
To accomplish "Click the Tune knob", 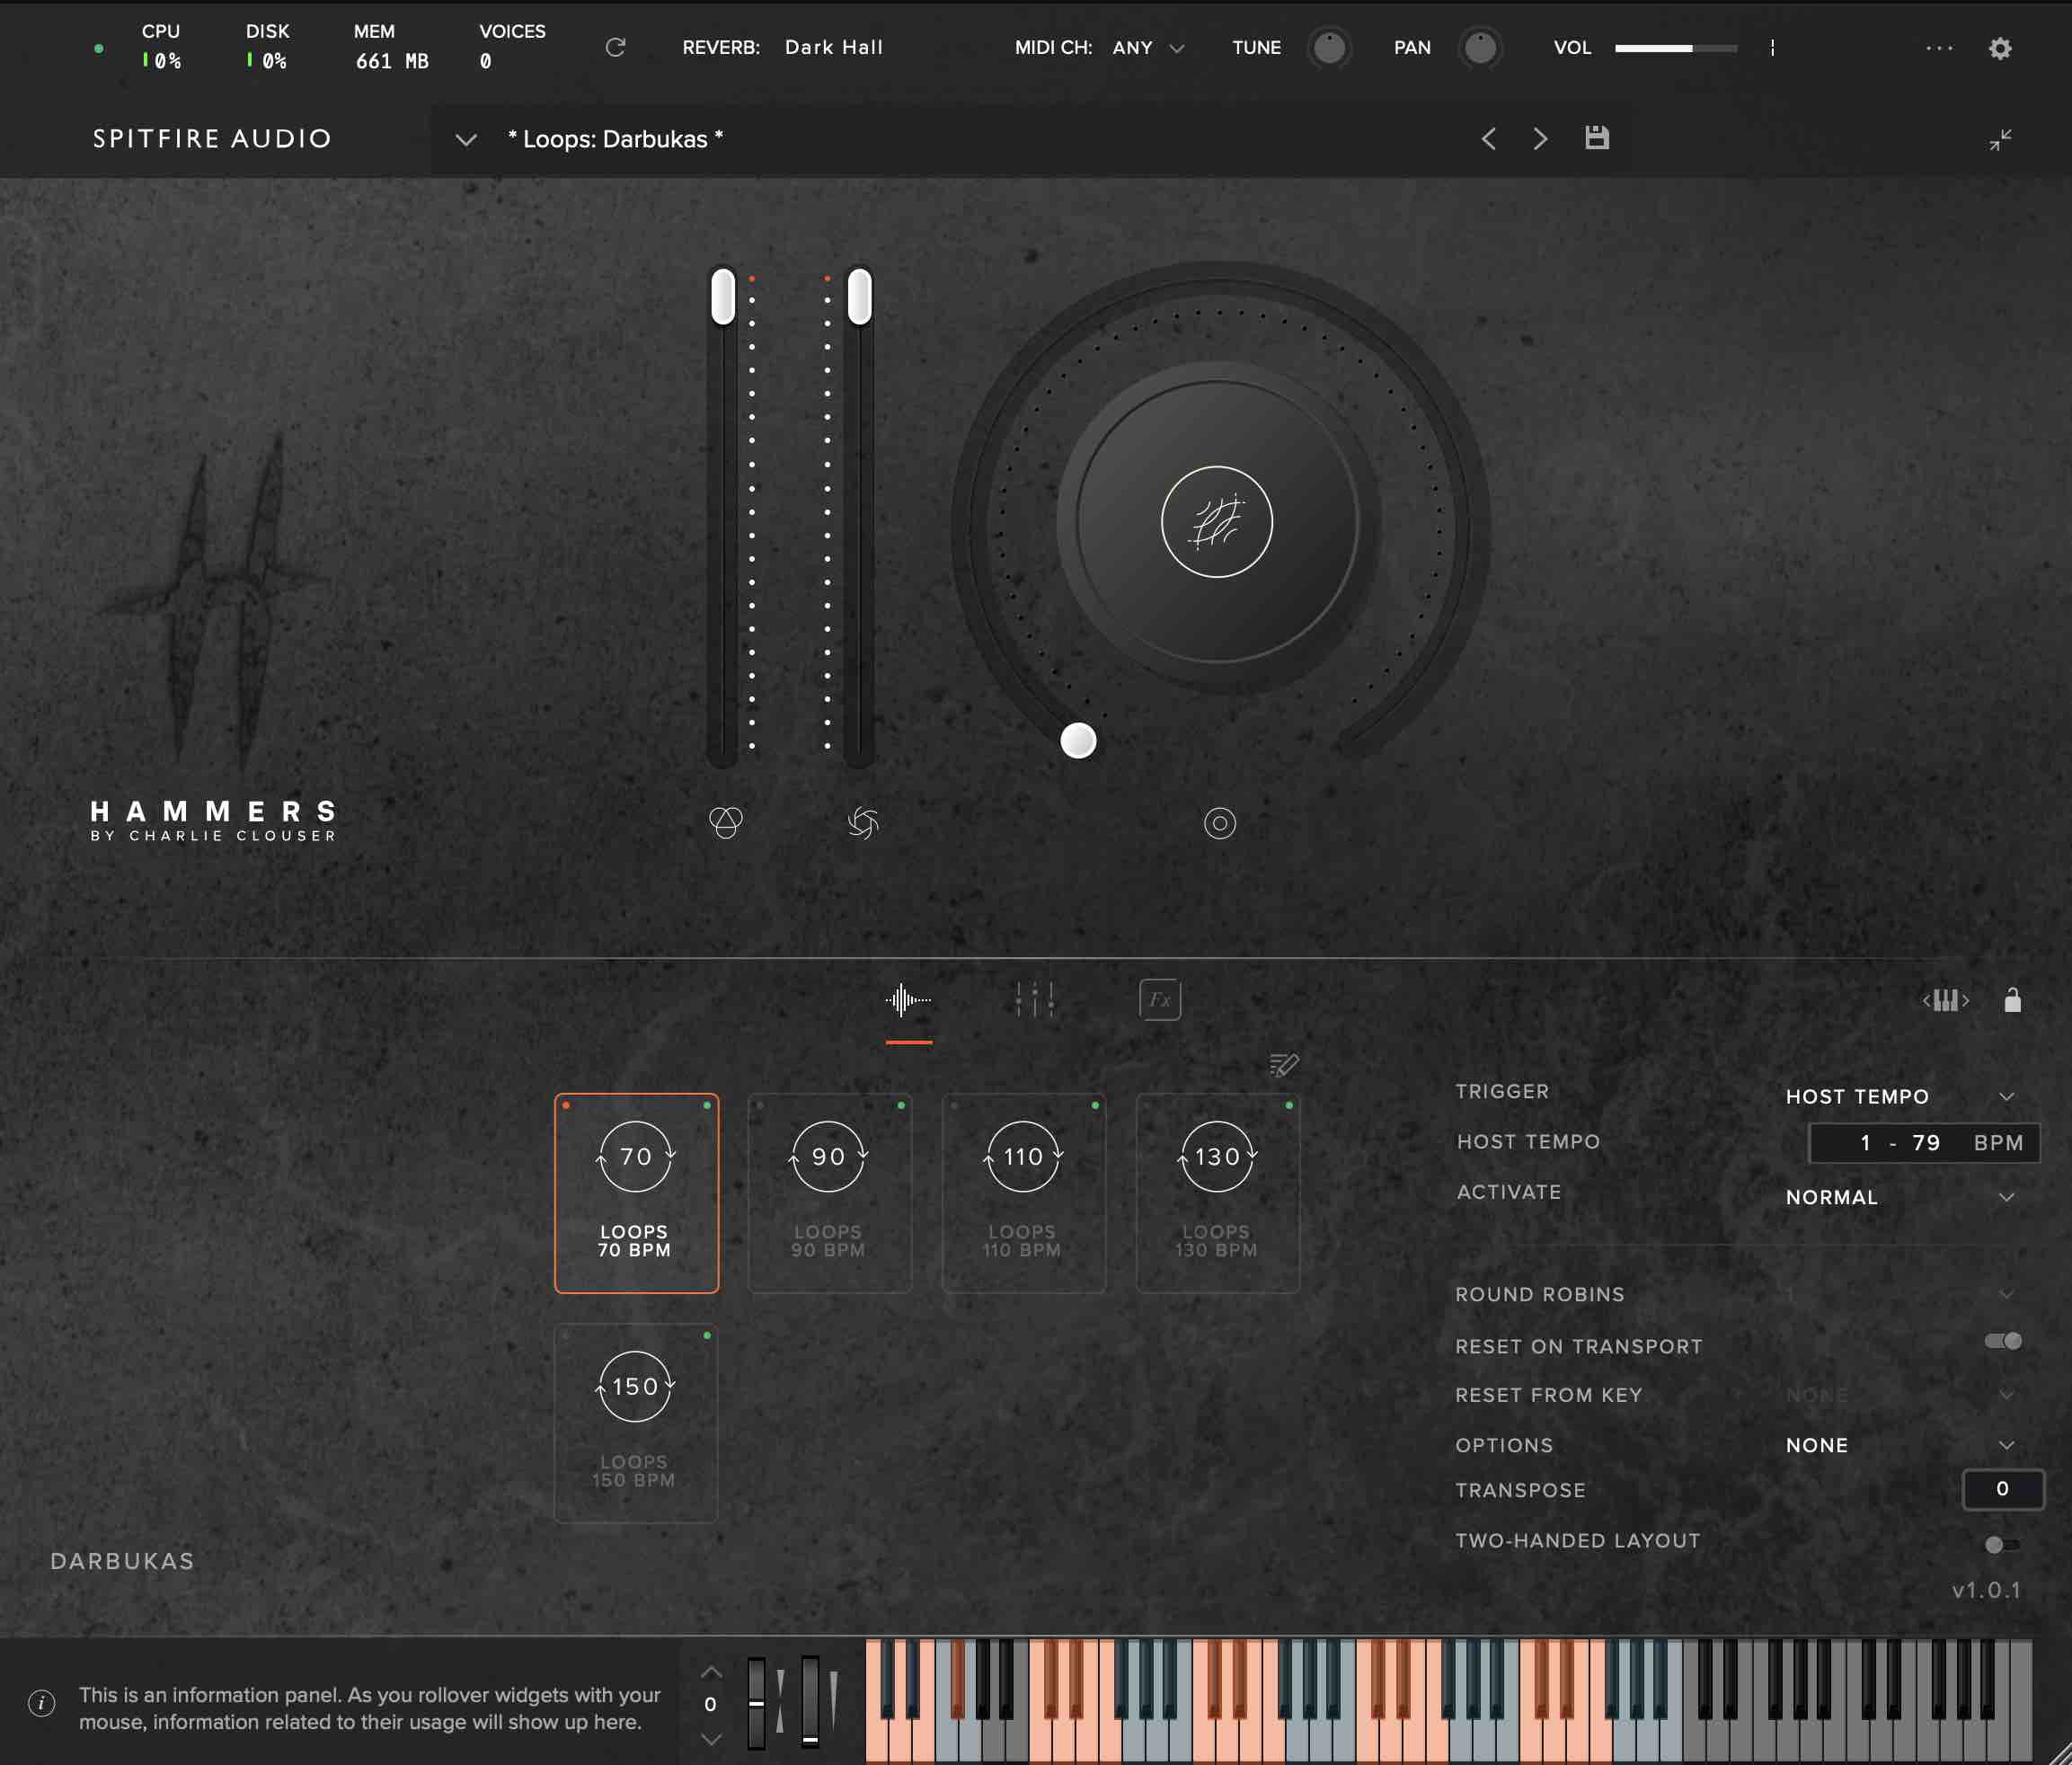I will (x=1328, y=48).
